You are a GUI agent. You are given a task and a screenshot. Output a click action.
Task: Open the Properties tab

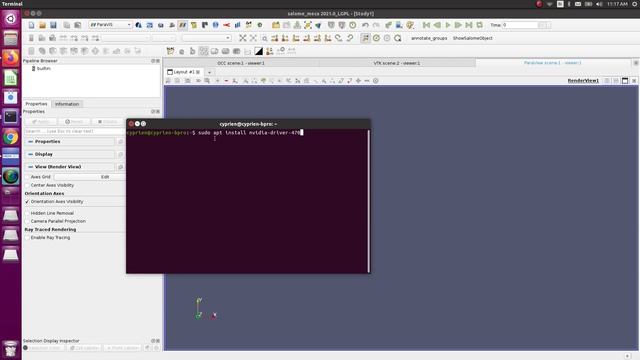[36, 104]
